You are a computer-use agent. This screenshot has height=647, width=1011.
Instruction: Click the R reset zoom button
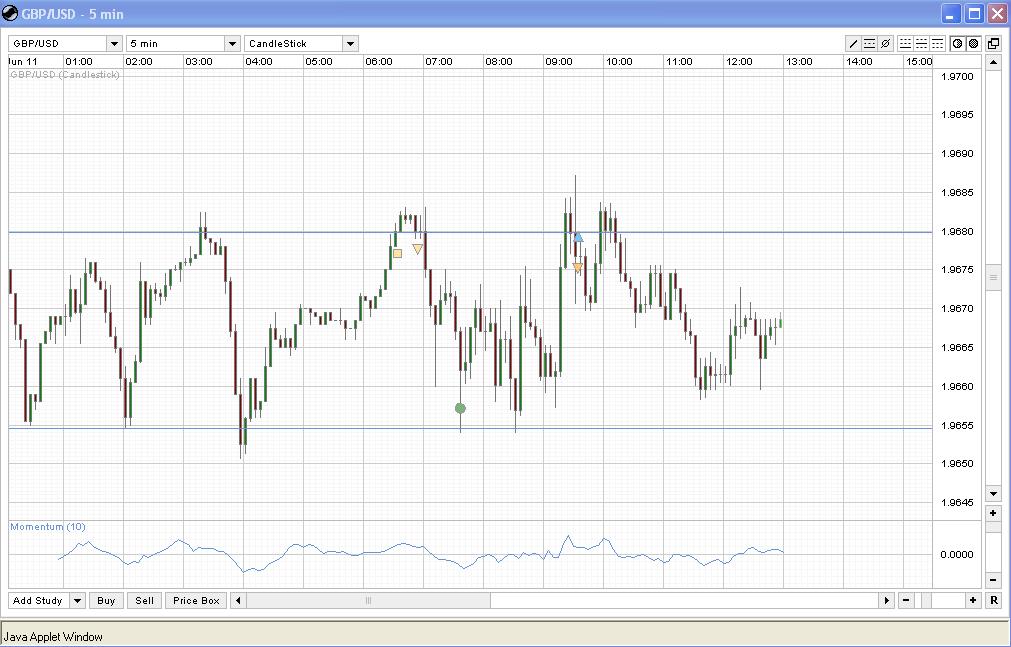(994, 601)
